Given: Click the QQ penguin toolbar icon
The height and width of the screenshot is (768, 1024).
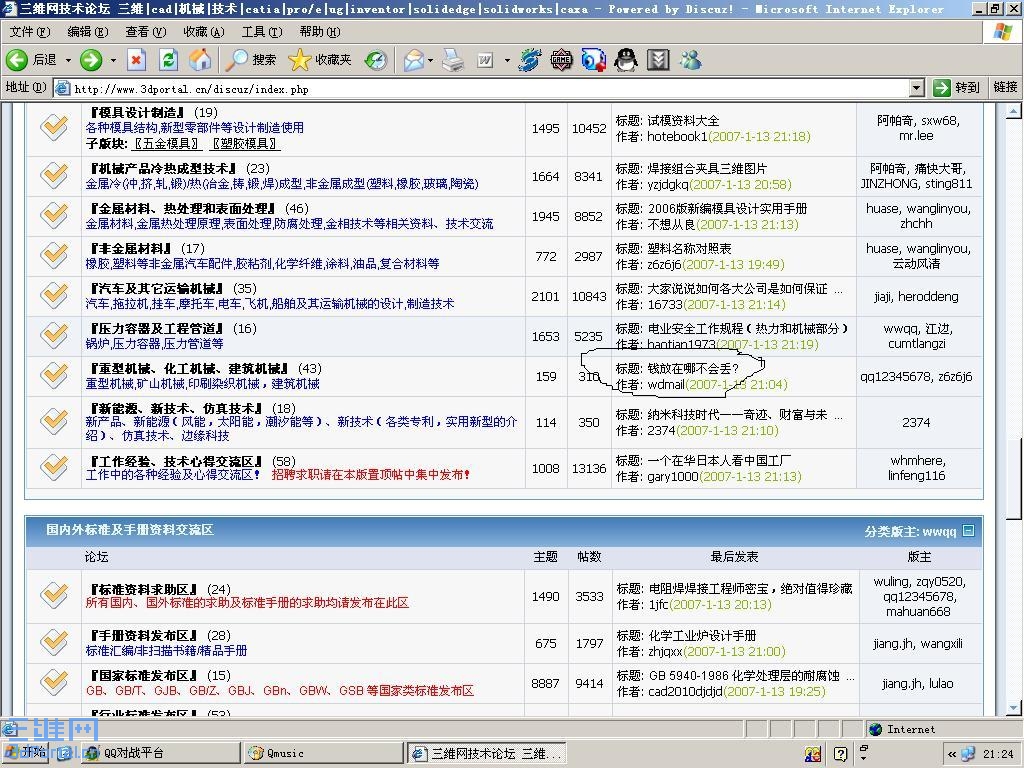Looking at the screenshot, I should (626, 60).
